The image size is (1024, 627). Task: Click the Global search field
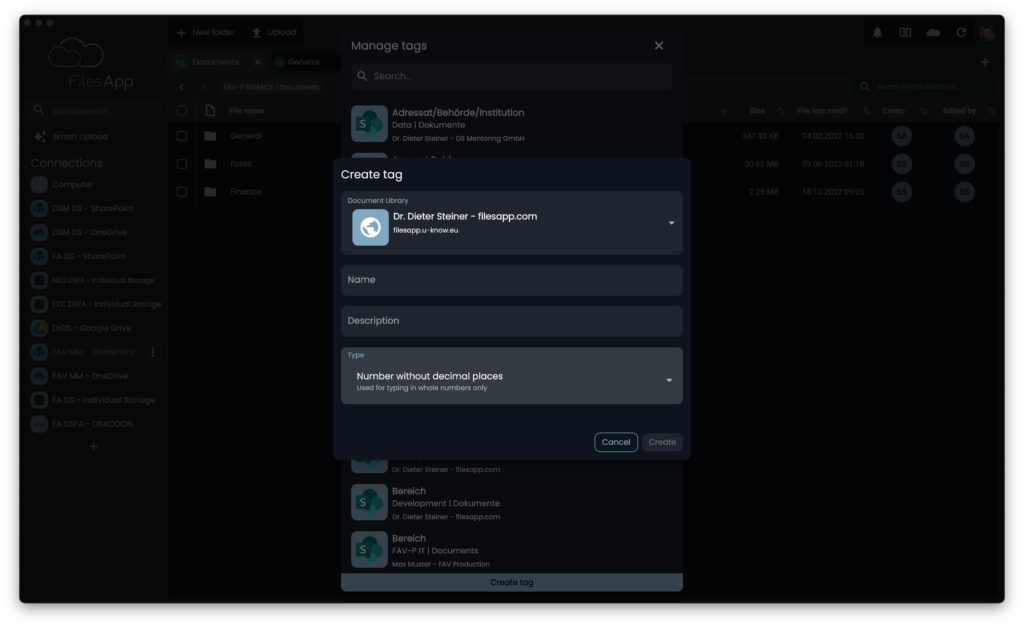point(95,111)
